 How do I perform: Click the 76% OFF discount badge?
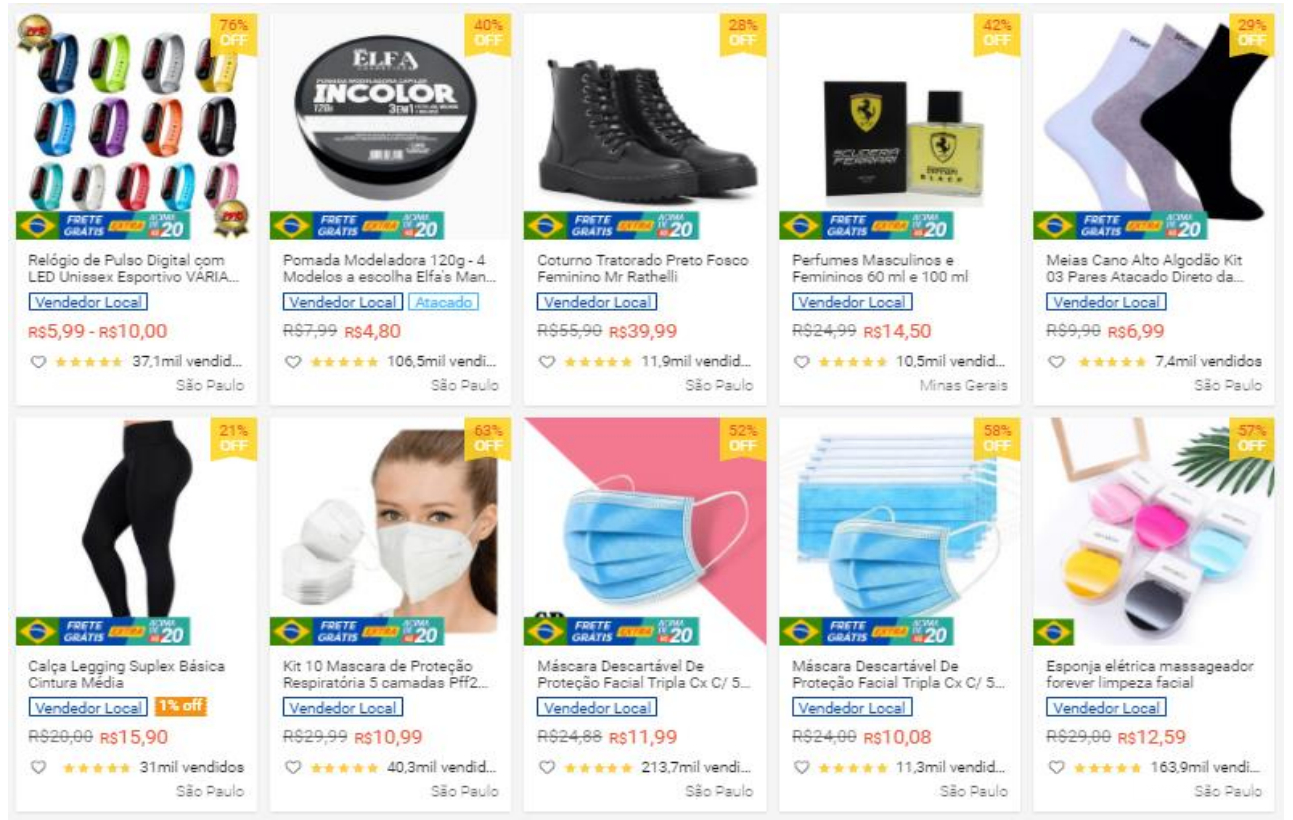pyautogui.click(x=233, y=32)
